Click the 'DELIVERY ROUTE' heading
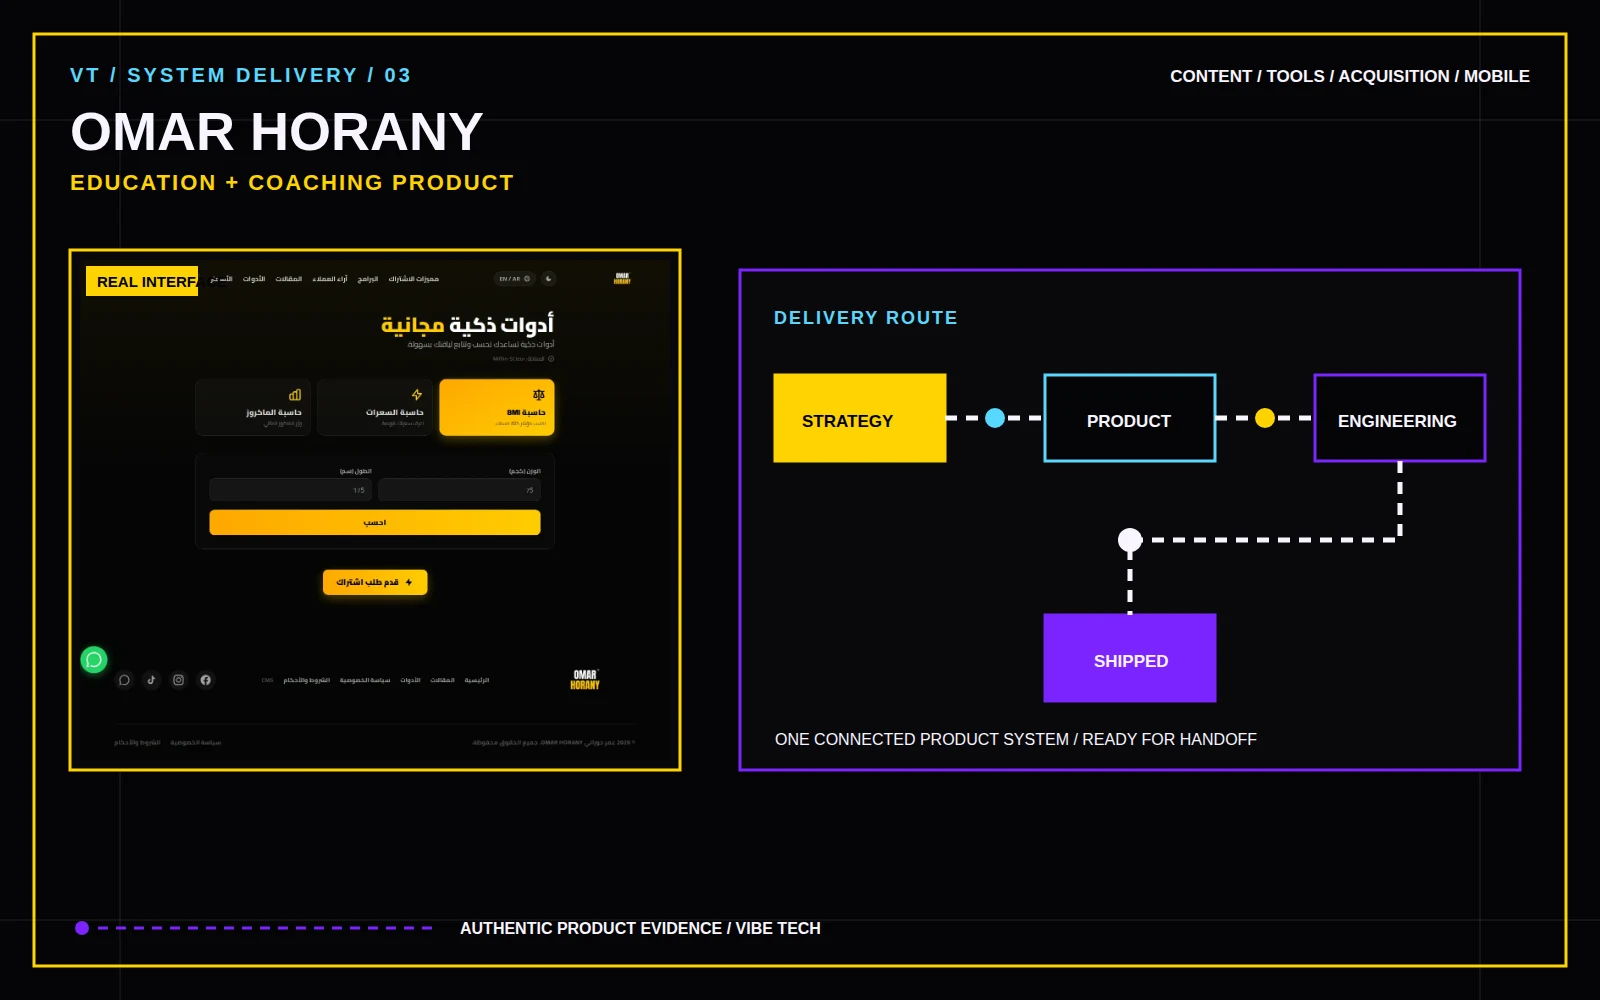 click(x=866, y=318)
